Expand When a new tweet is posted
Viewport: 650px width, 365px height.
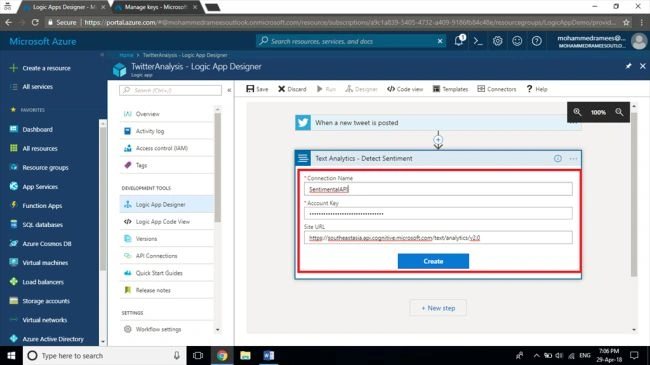[x=438, y=123]
